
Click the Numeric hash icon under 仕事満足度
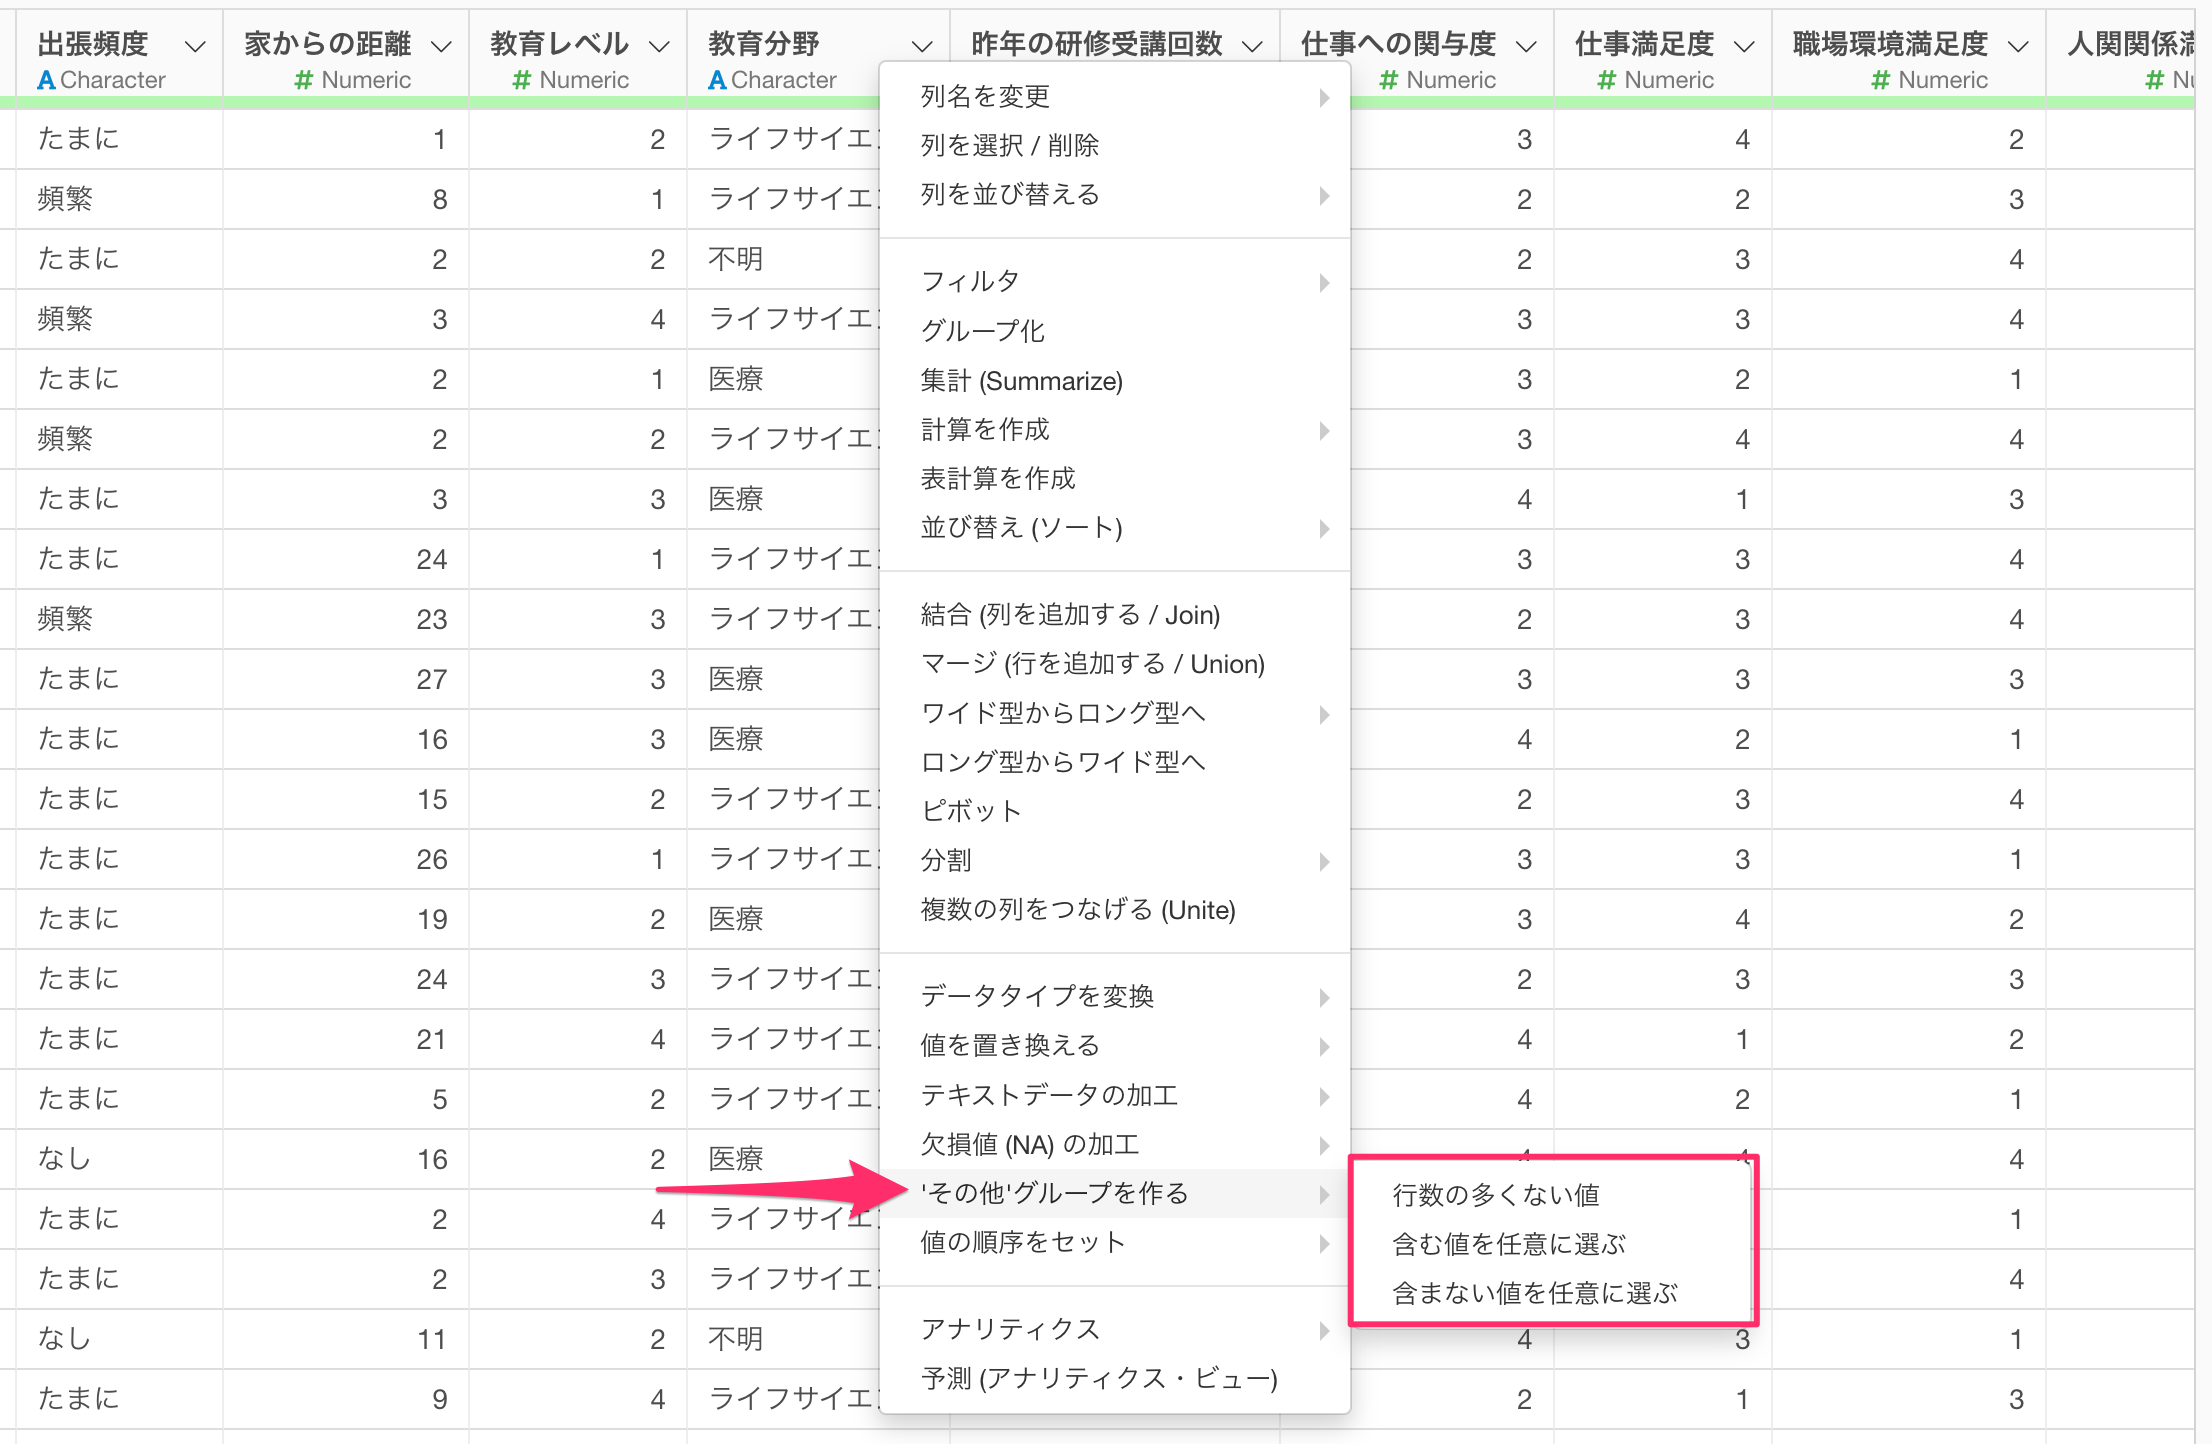click(1606, 80)
